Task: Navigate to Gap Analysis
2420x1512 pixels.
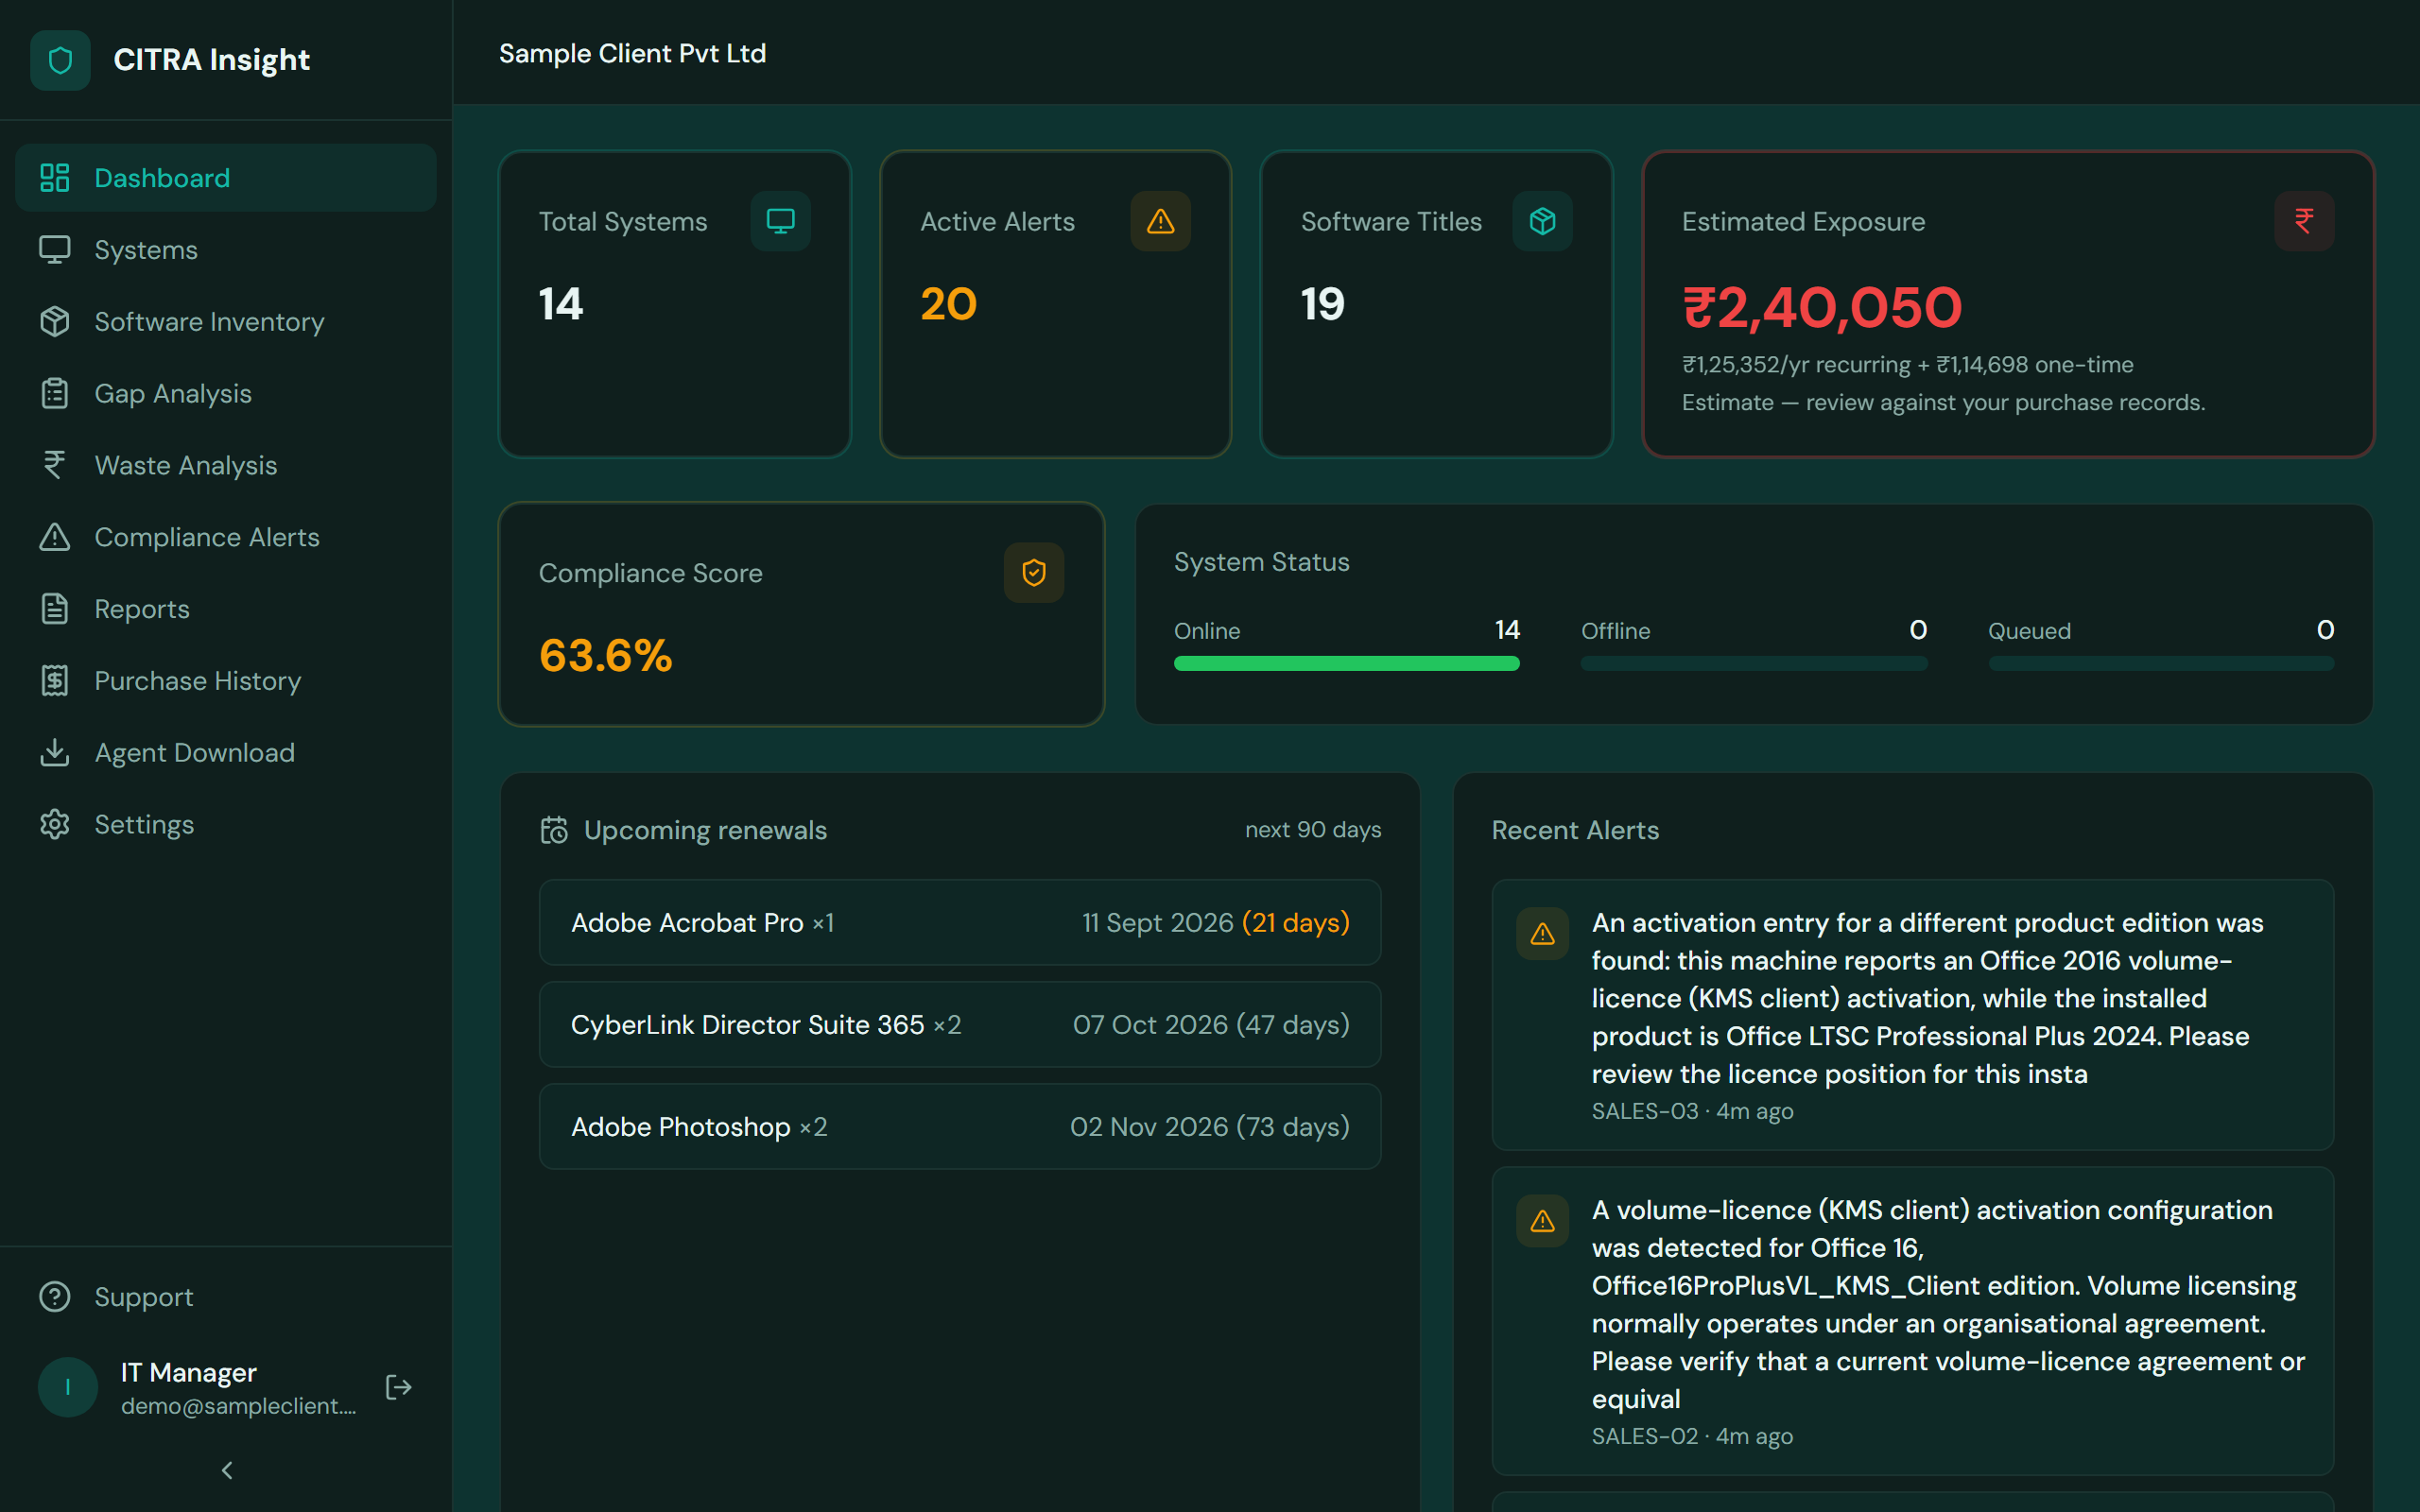Action: tap(226, 394)
